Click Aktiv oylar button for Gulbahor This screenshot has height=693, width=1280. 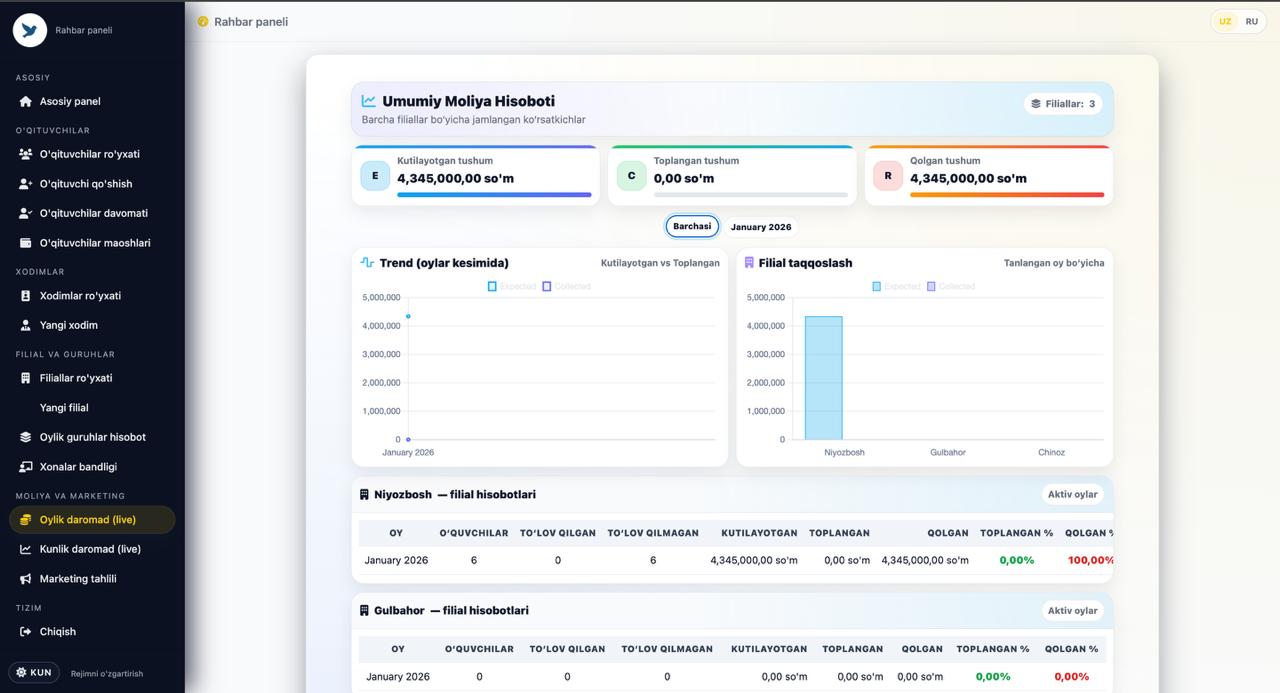click(x=1072, y=610)
